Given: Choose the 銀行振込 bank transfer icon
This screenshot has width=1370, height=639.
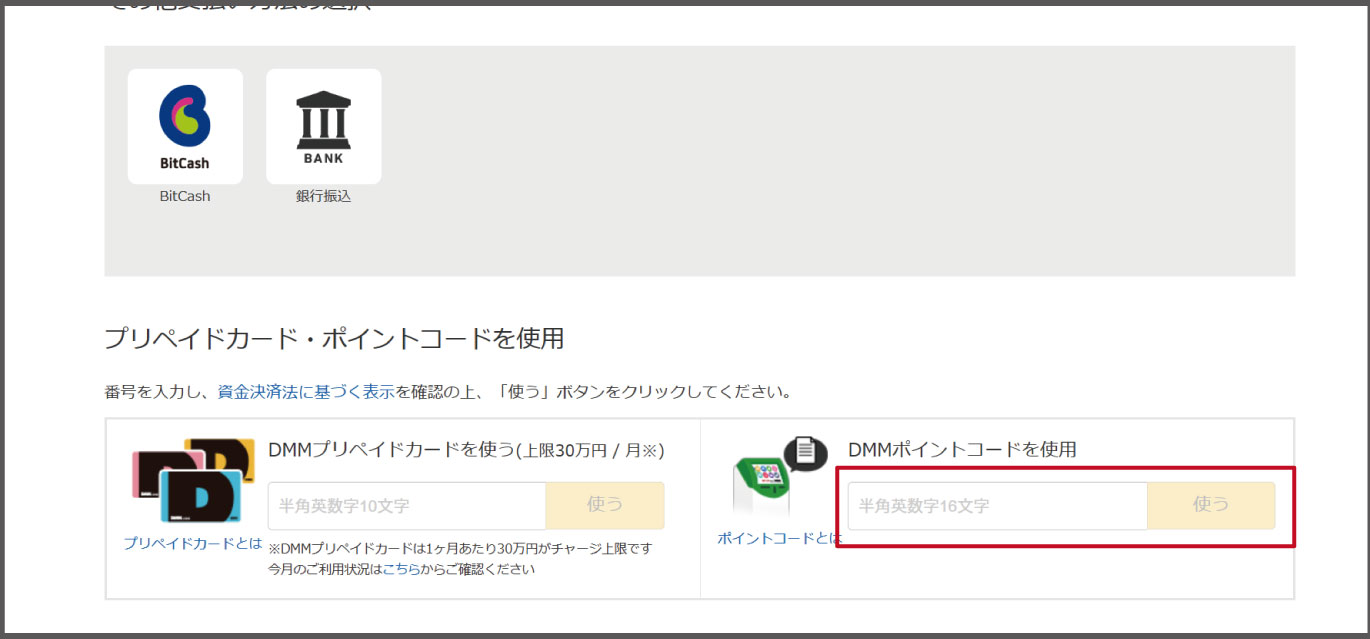Looking at the screenshot, I should click(322, 125).
